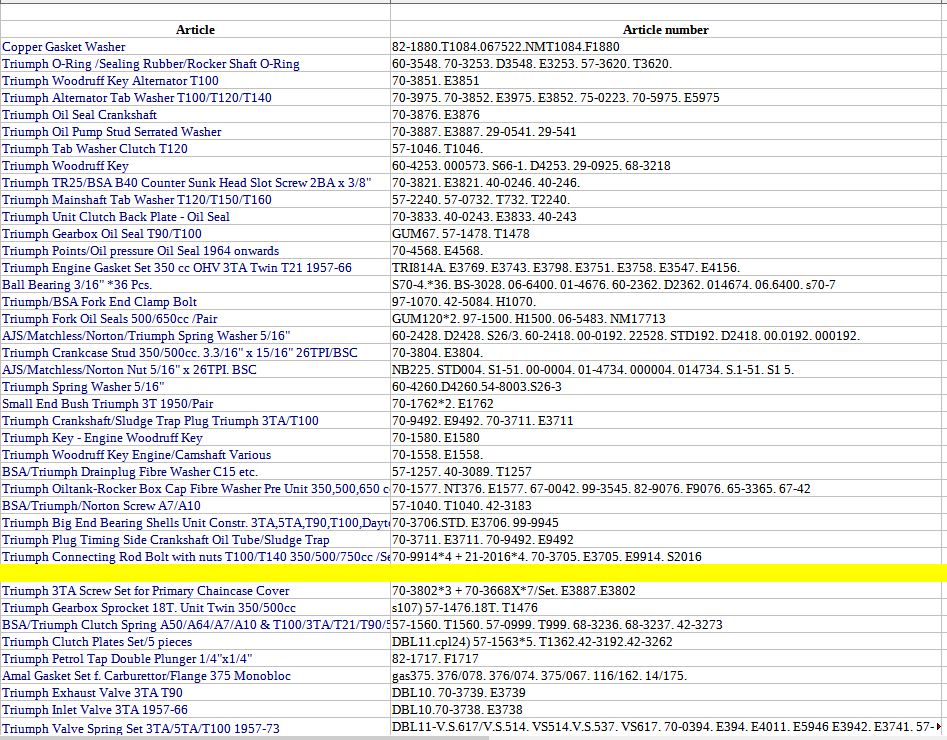Select Small End Bush Triumph 3T 1950/Pair
This screenshot has height=740, width=947.
[x=195, y=404]
